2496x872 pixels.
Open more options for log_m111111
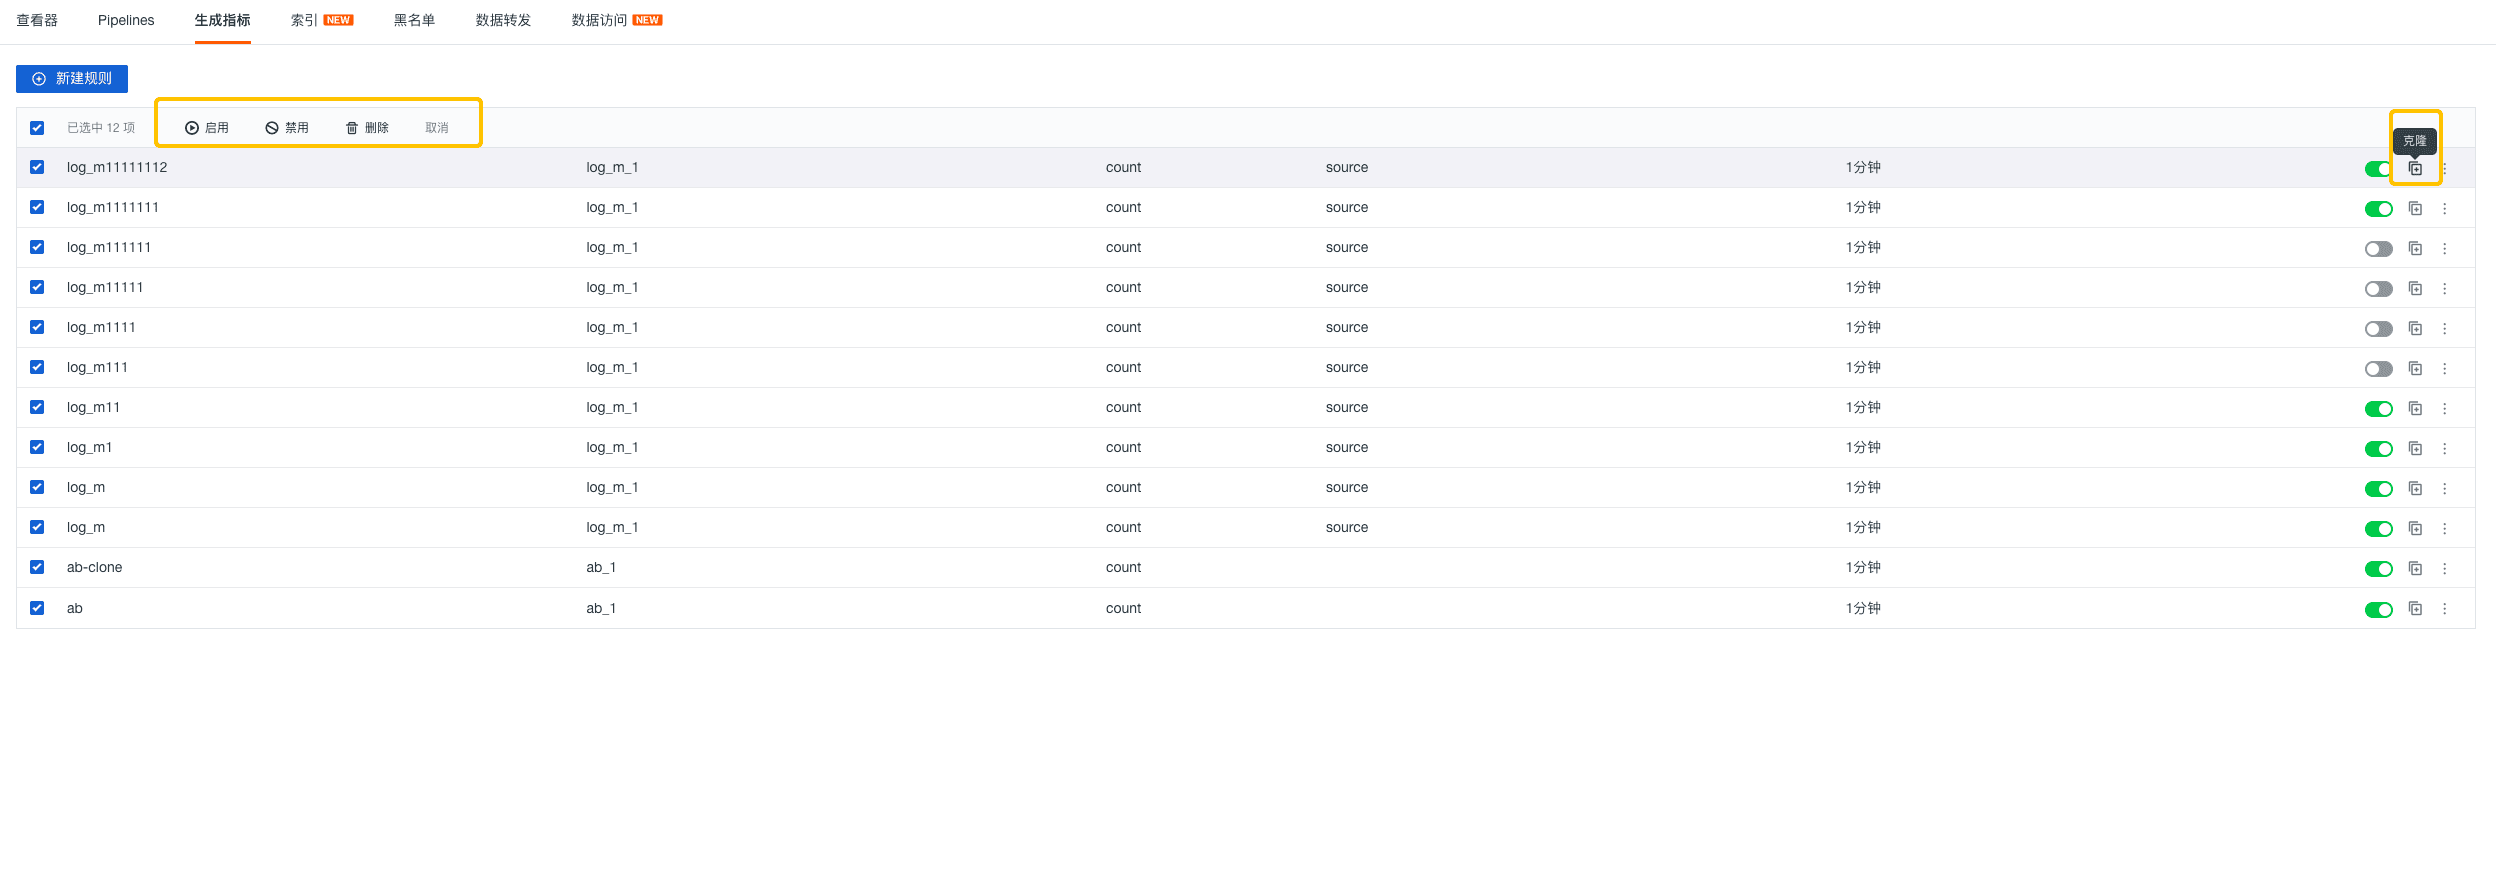tap(2445, 248)
